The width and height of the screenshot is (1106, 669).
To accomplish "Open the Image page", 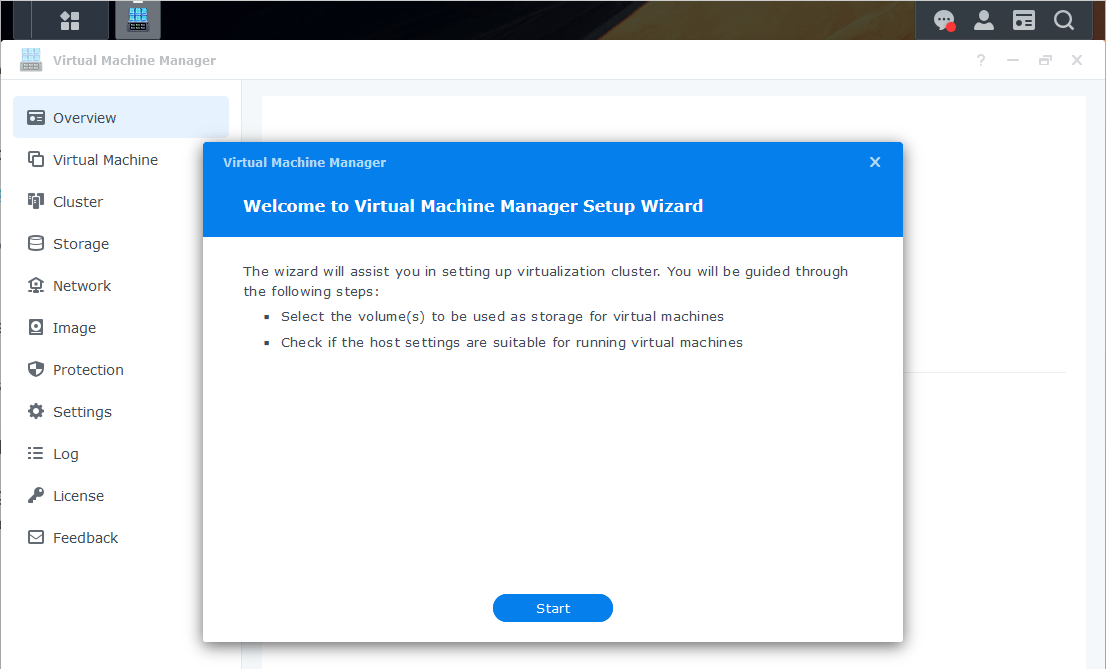I will tap(74, 328).
